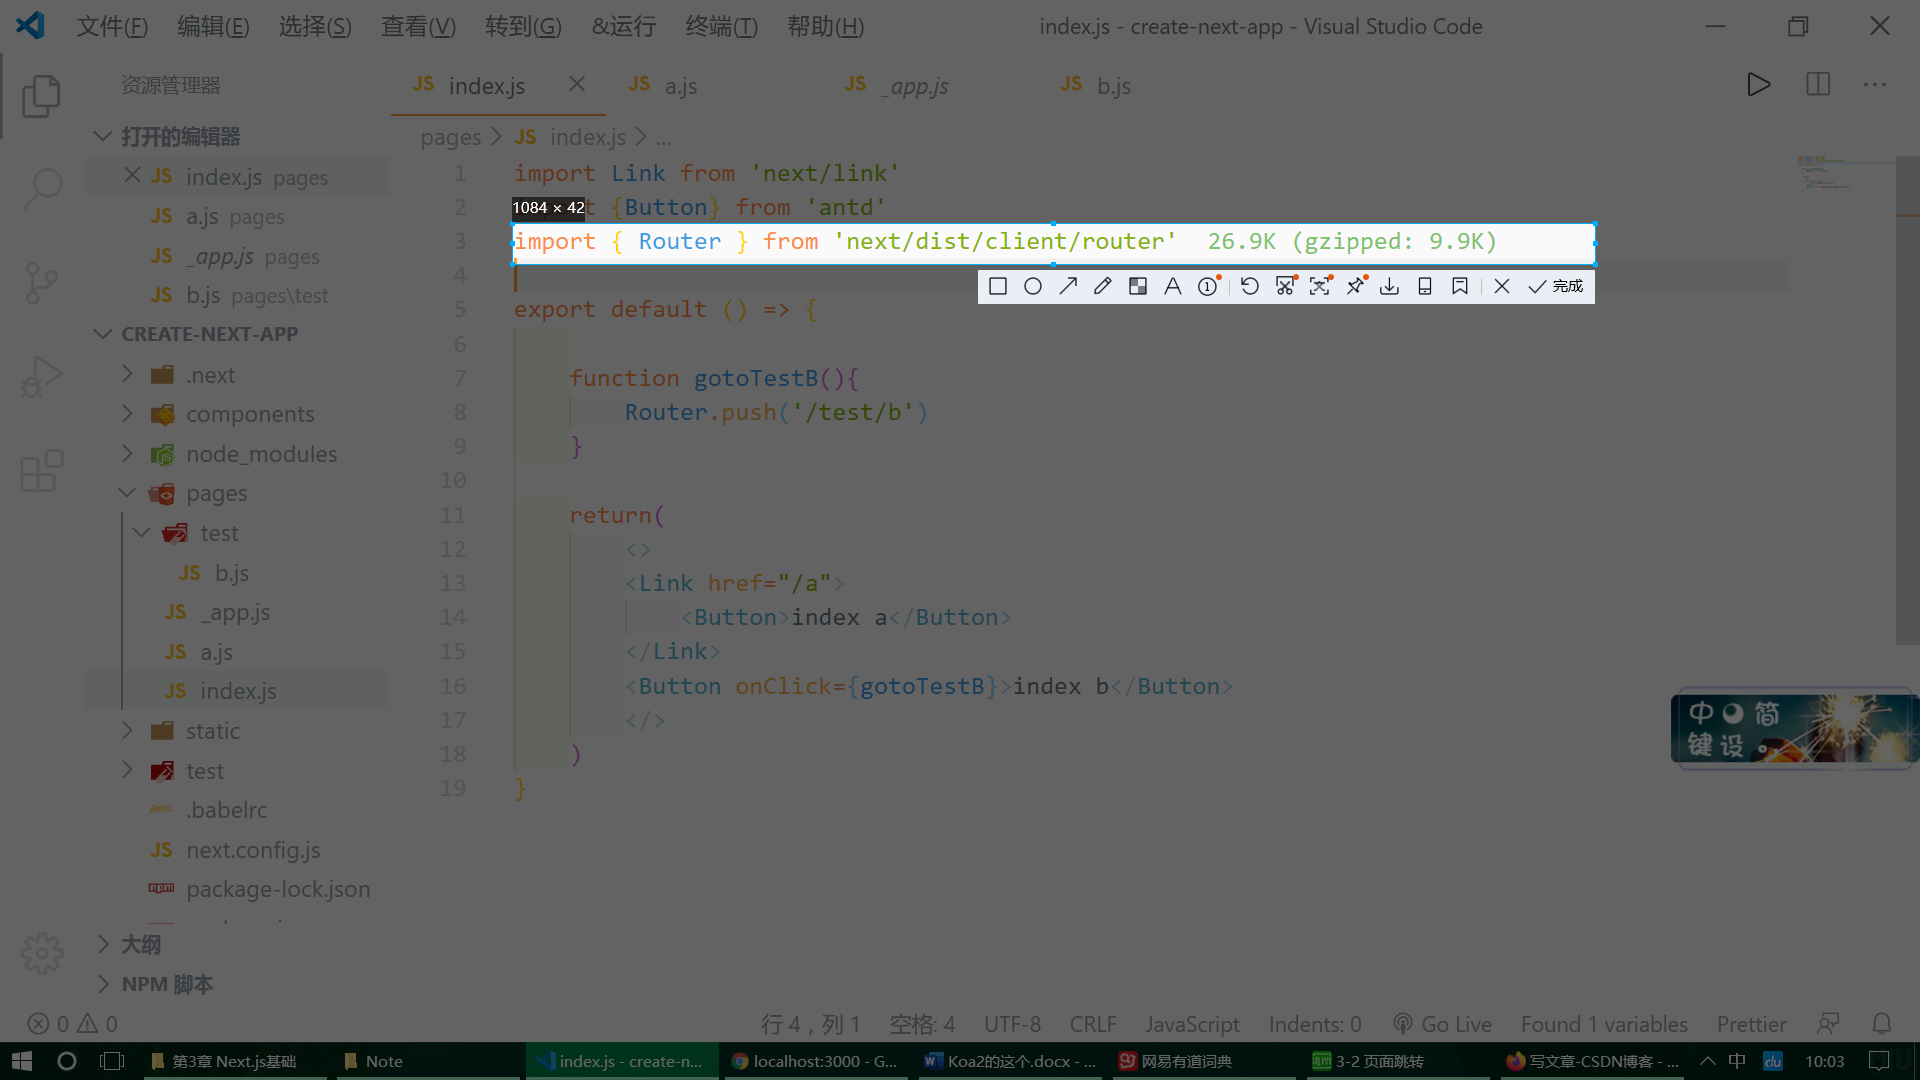1920x1080 pixels.
Task: Run code with the play button
Action: click(x=1759, y=85)
